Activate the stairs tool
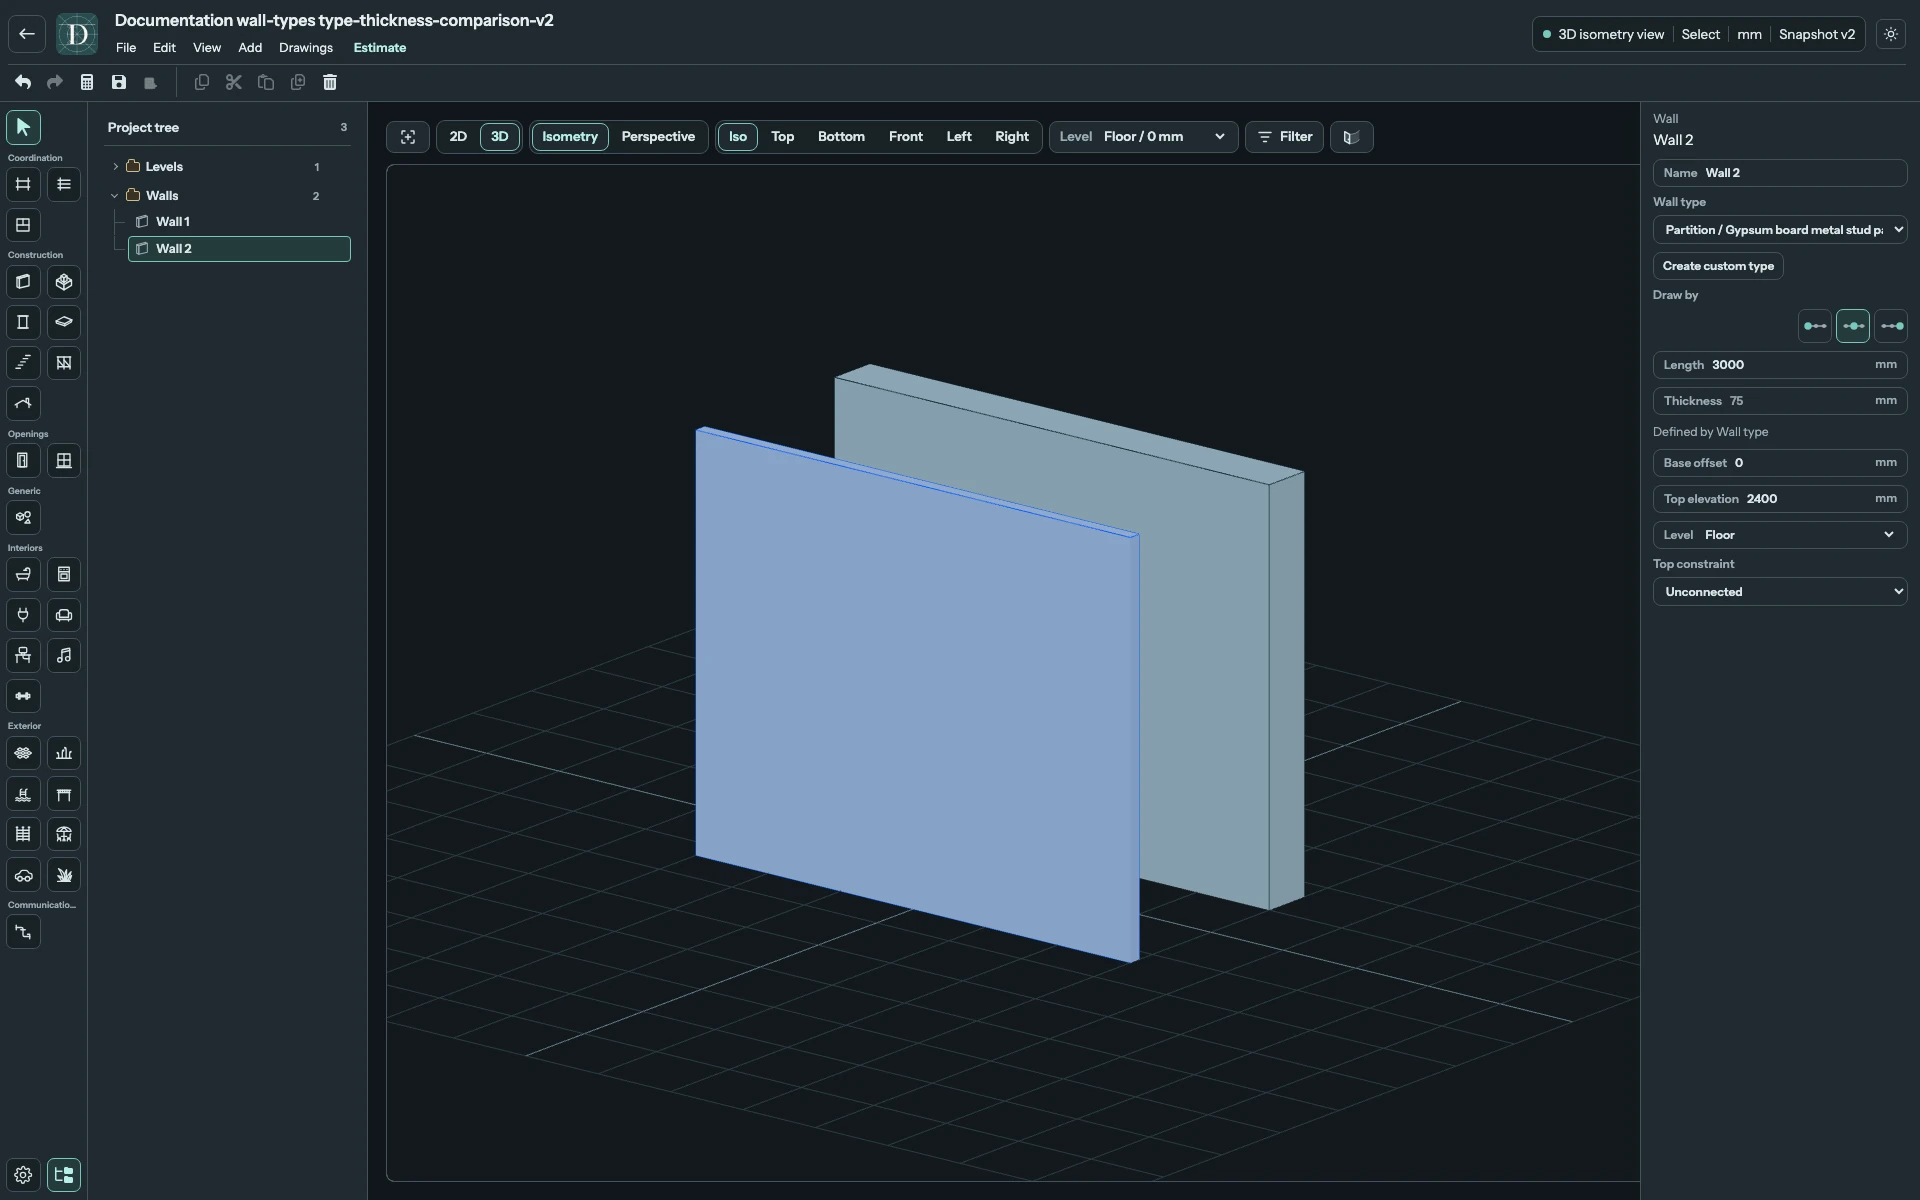Screen dimensions: 1920x1200 point(23,363)
